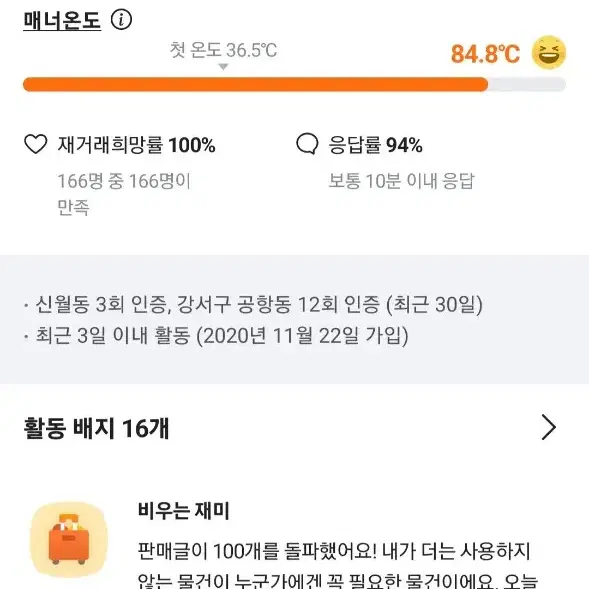Open the 비우는 재미 badge title
589x589 pixels.
click(184, 510)
